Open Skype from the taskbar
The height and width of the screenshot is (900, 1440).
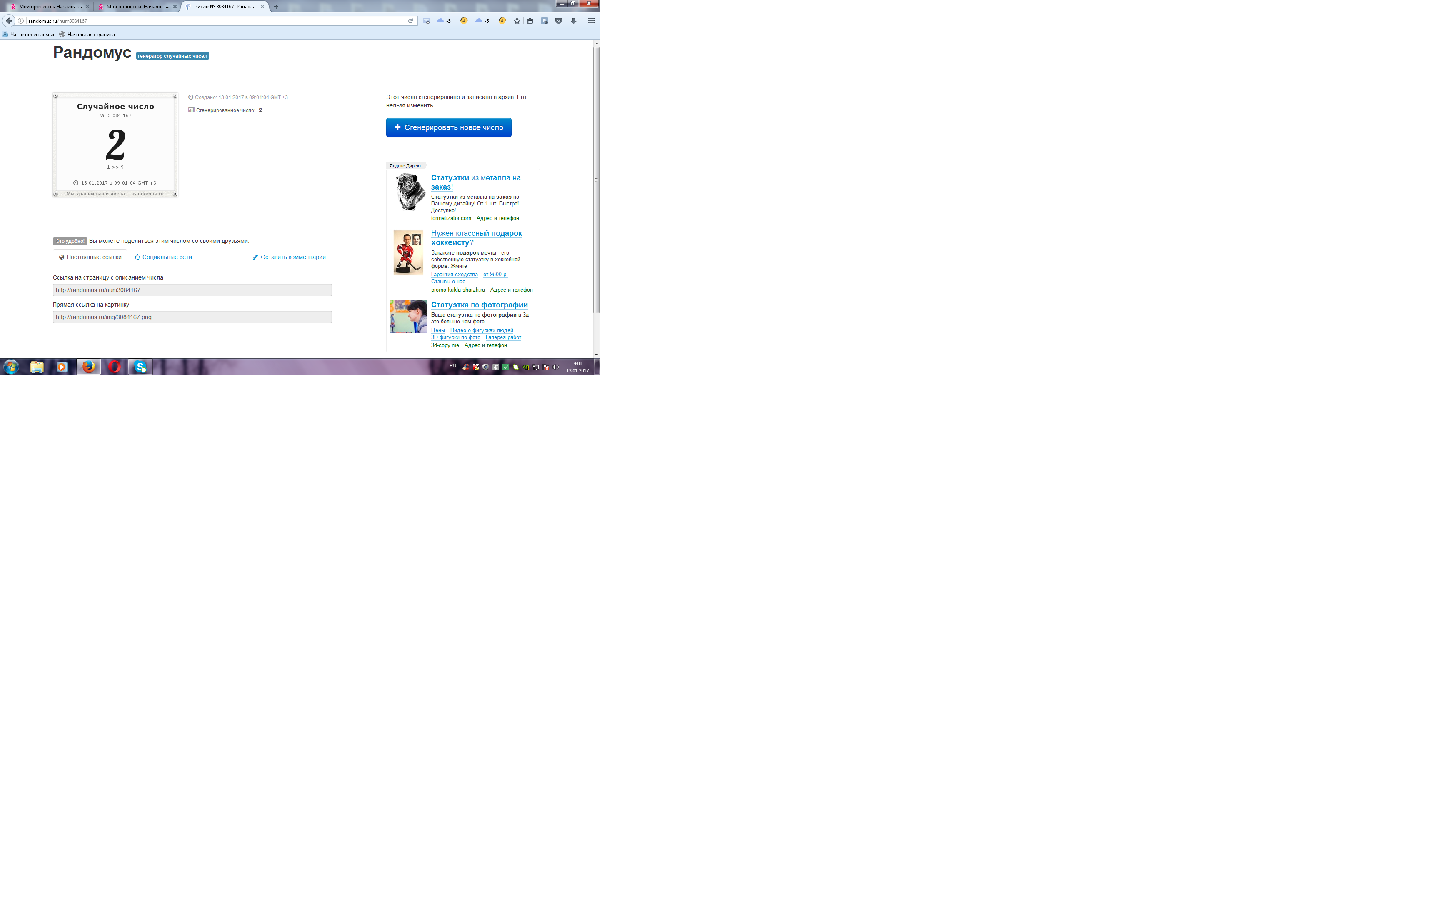(140, 367)
